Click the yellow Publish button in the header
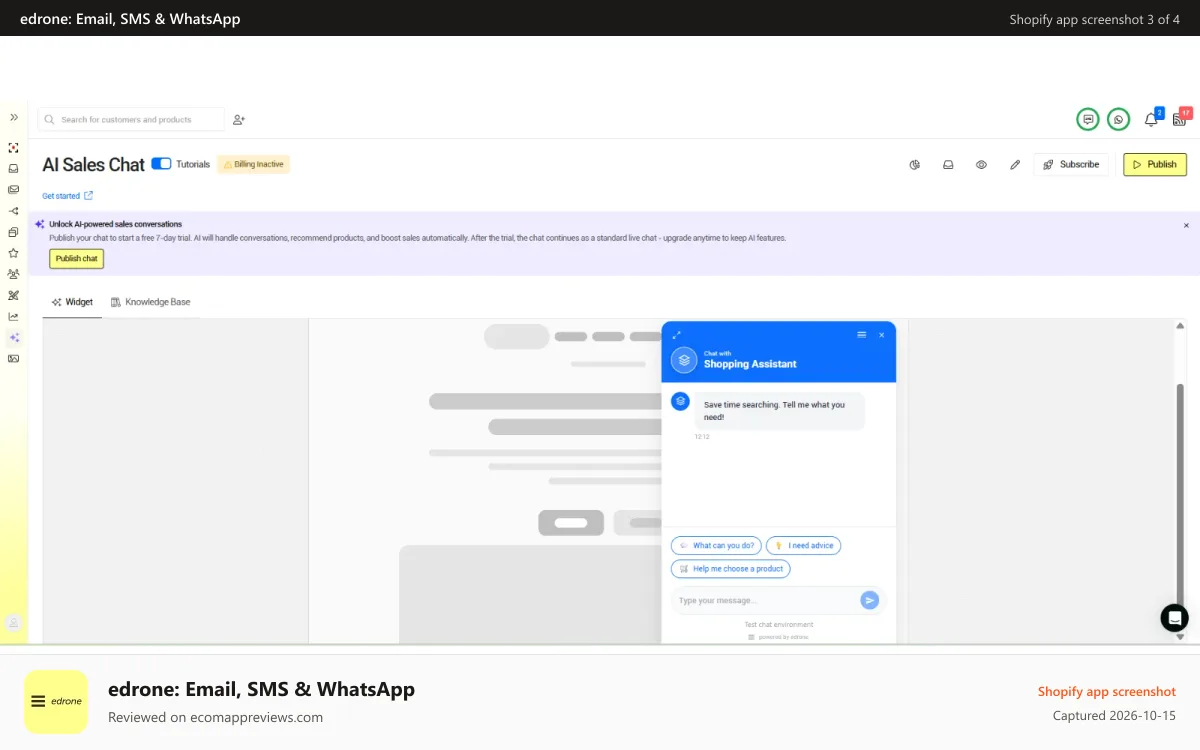This screenshot has height=750, width=1200. [1155, 164]
